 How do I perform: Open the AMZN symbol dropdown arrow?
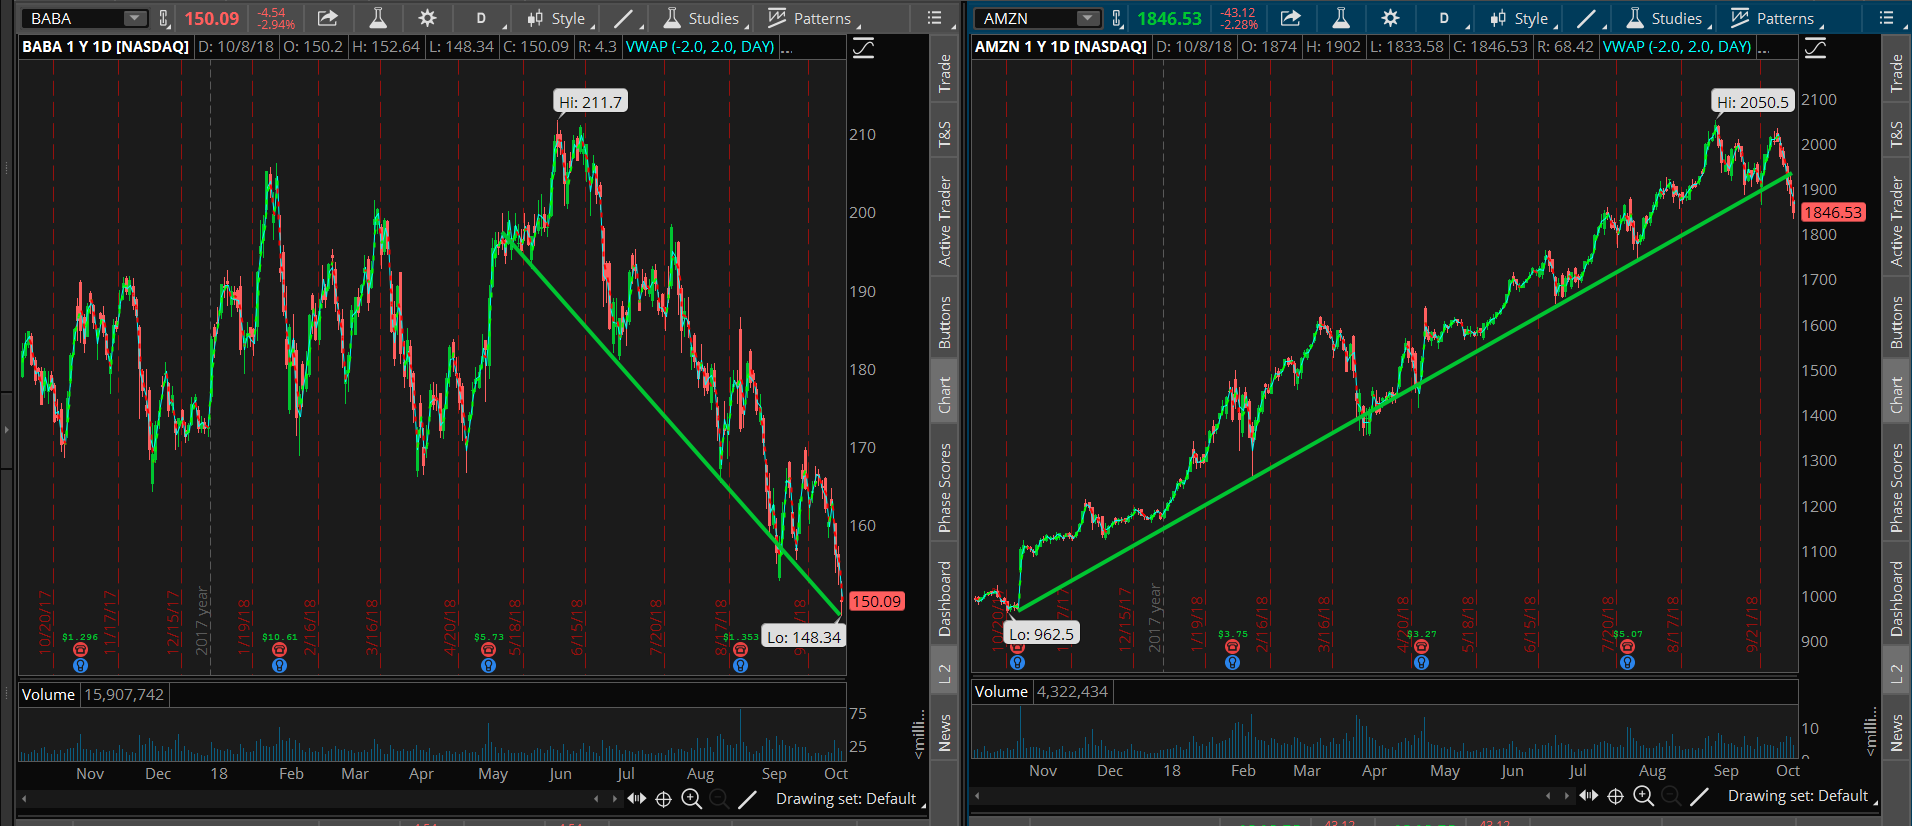(1088, 18)
